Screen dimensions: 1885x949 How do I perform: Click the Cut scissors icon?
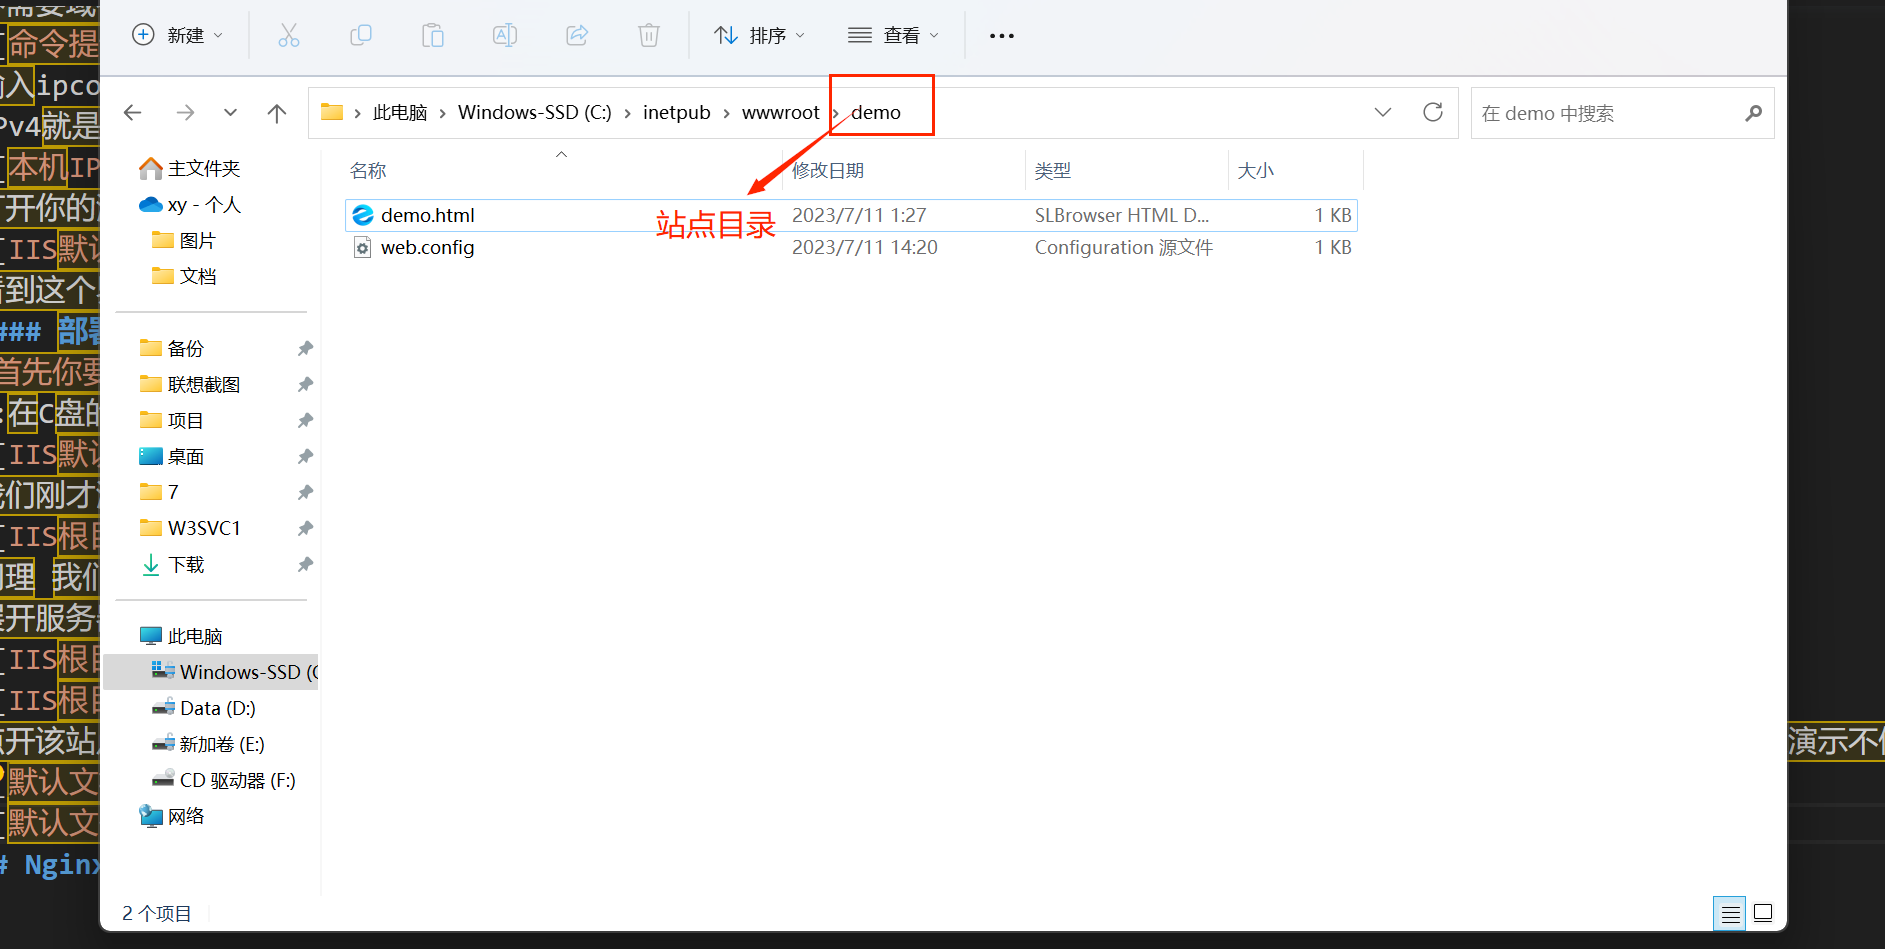[289, 36]
